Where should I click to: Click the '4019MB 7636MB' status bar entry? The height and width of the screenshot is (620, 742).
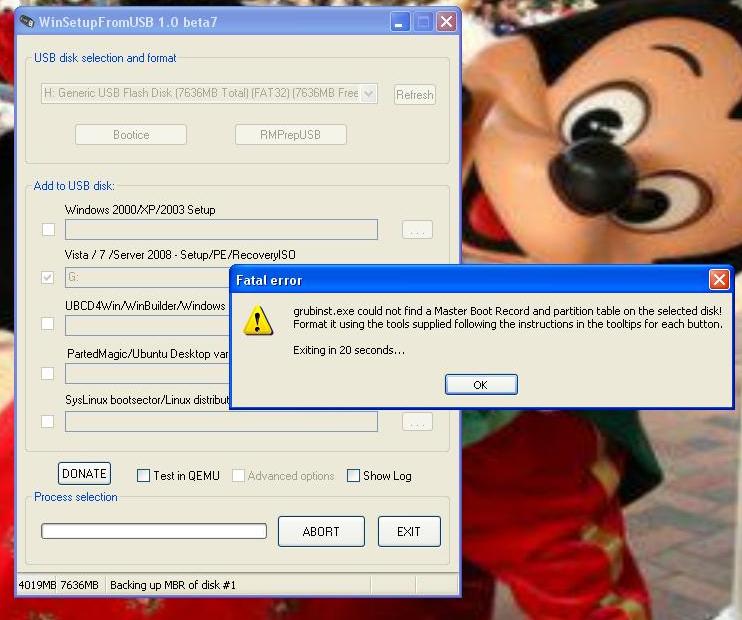[x=58, y=585]
